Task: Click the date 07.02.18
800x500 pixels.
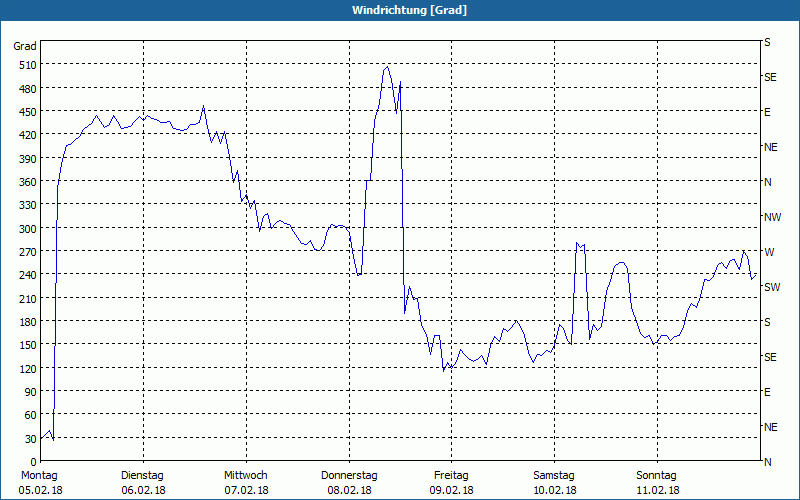Action: (246, 491)
